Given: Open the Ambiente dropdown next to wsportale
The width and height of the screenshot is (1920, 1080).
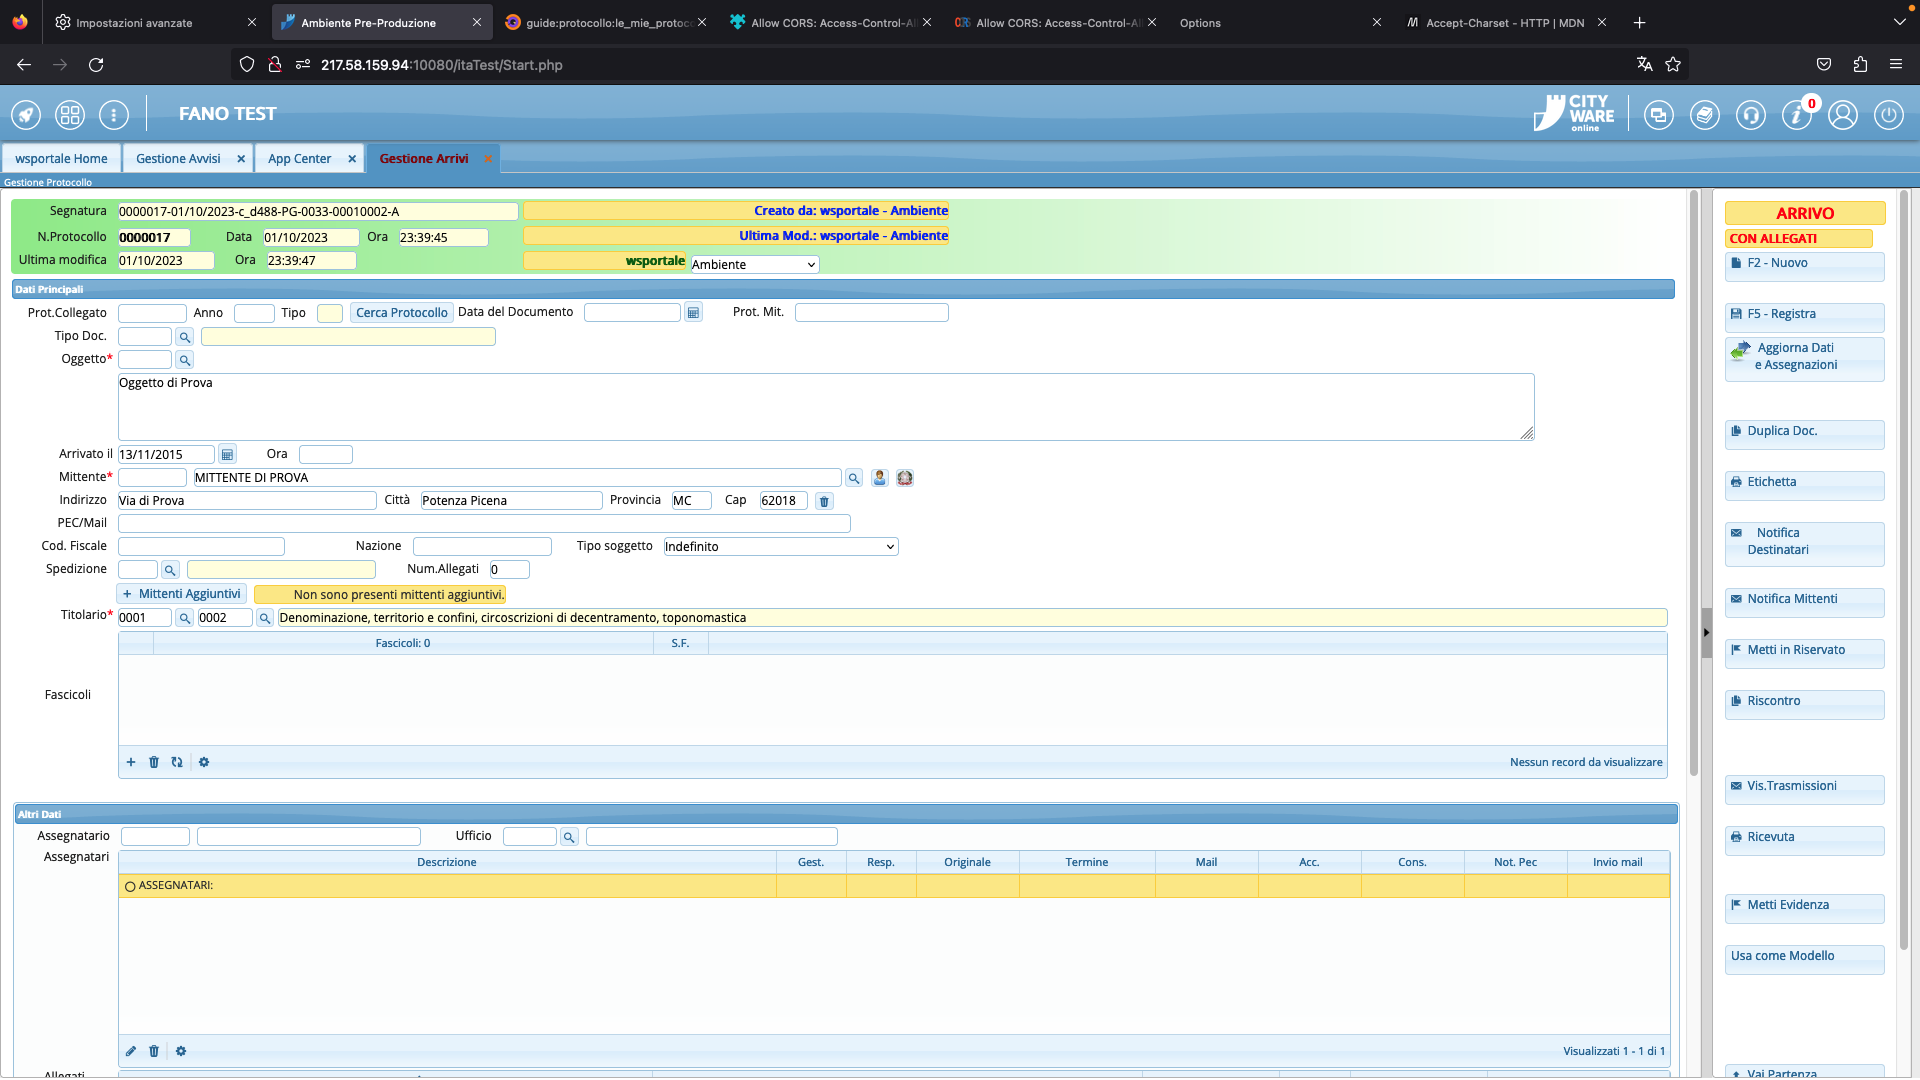Looking at the screenshot, I should tap(754, 265).
